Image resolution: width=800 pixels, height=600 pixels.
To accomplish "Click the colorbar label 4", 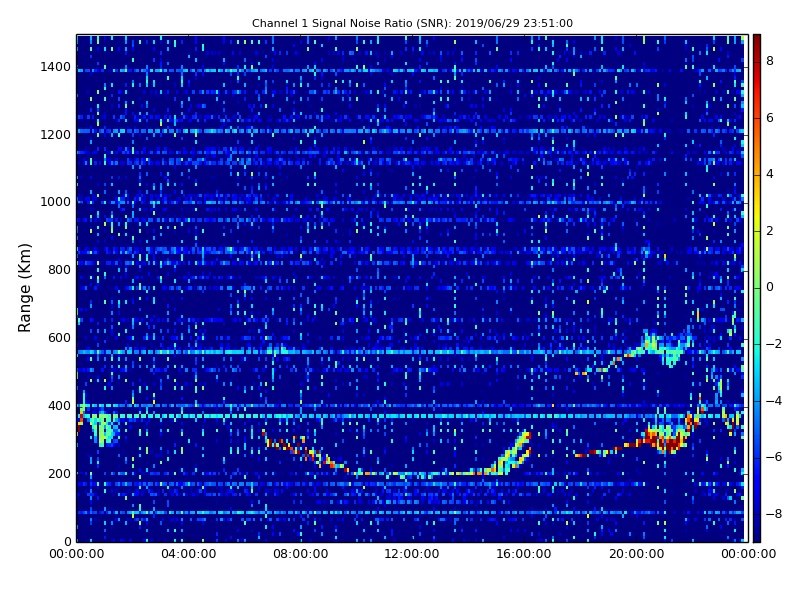I will click(770, 174).
